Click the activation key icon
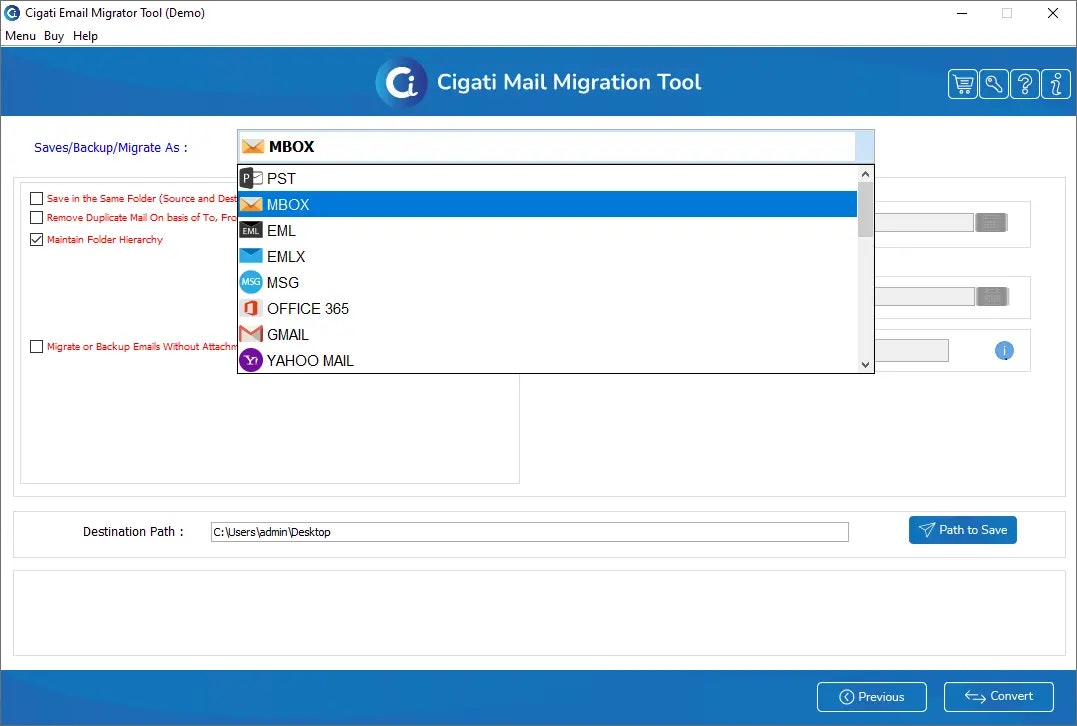Image resolution: width=1077 pixels, height=726 pixels. pos(994,84)
